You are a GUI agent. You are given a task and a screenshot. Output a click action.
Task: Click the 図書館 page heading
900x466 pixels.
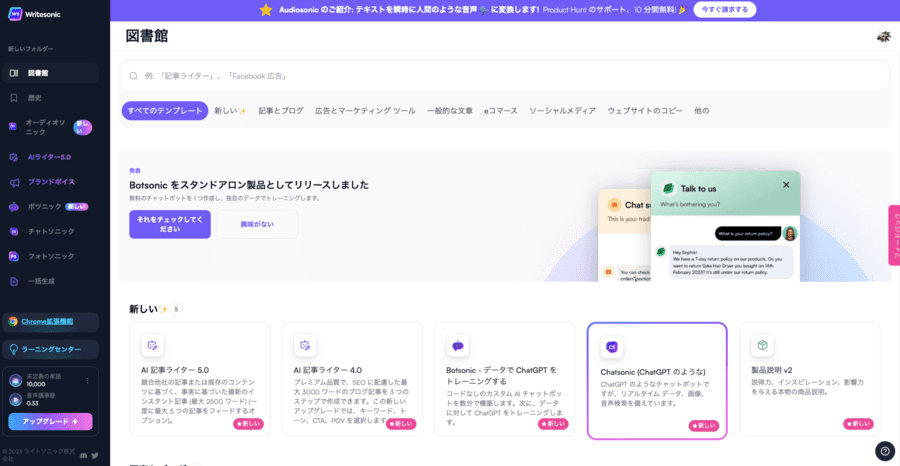(147, 36)
